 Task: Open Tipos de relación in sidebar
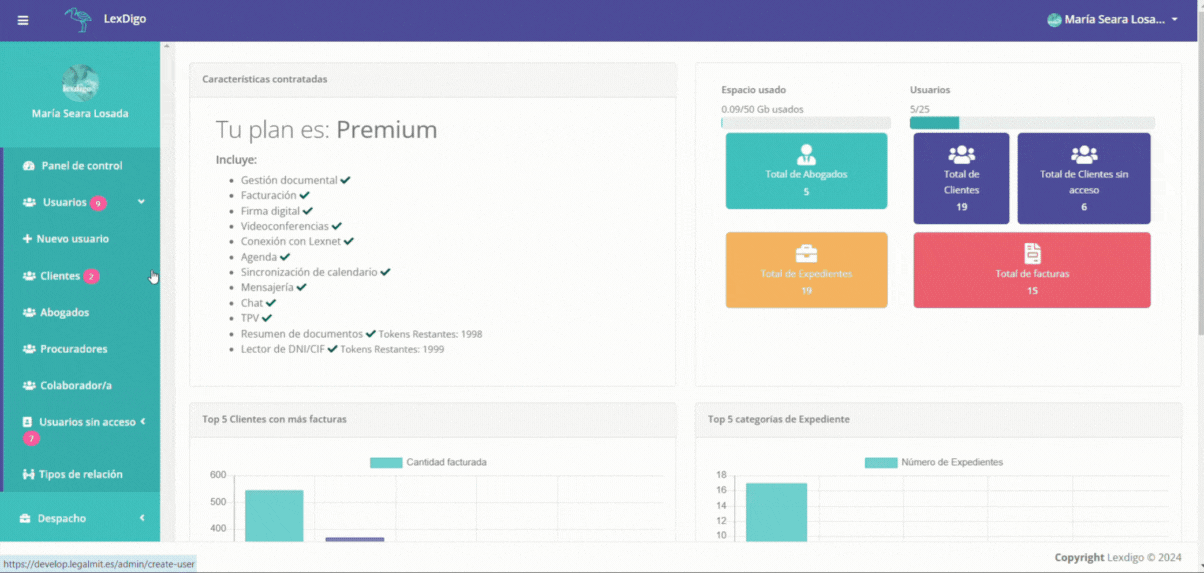tap(80, 474)
